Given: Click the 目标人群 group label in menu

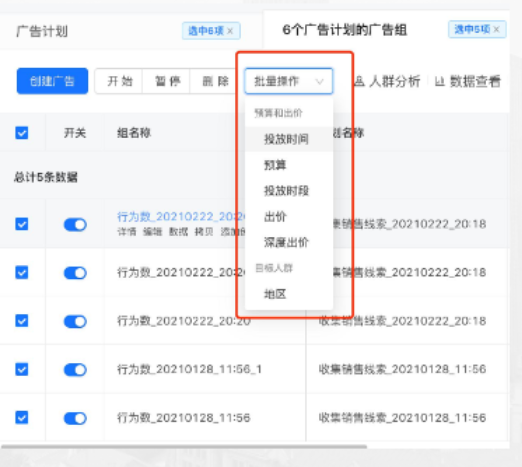Looking at the screenshot, I should point(274,268).
